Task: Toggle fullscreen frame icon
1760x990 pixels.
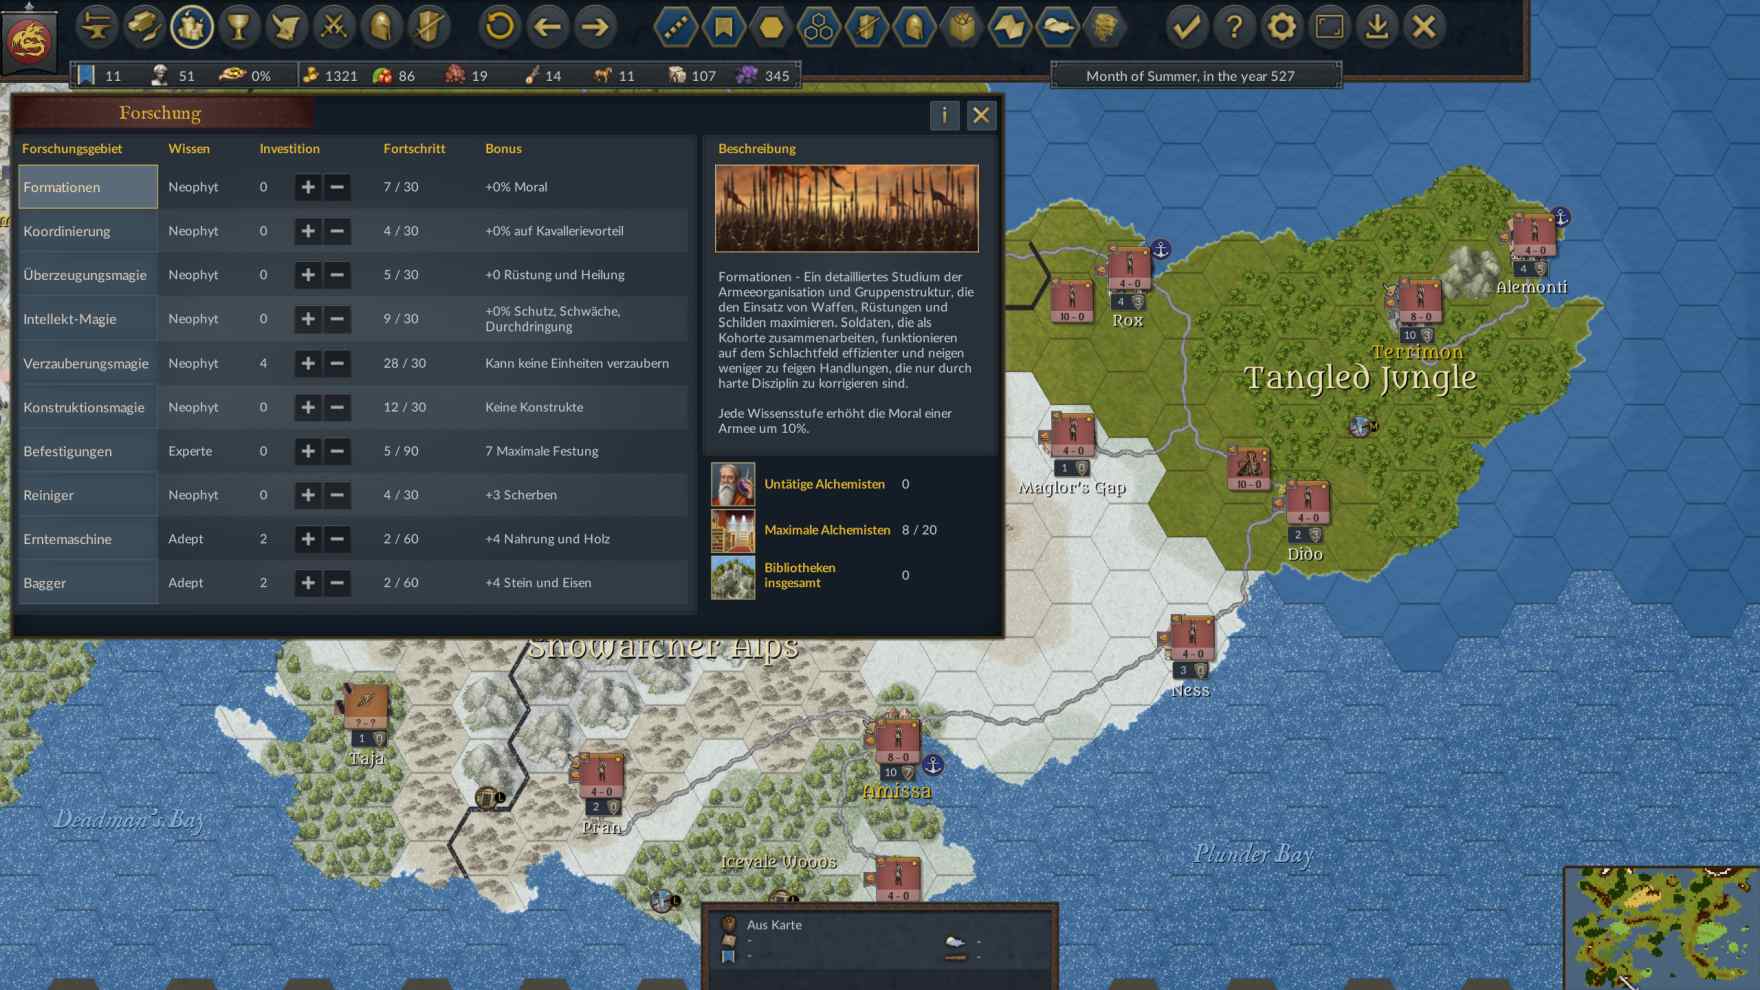Action: tap(1329, 27)
